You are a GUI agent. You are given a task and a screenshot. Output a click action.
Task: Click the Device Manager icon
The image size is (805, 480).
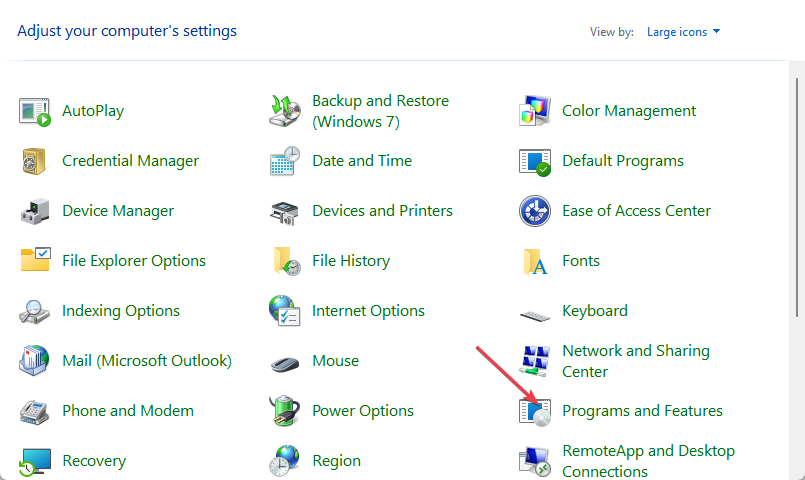[x=34, y=211]
